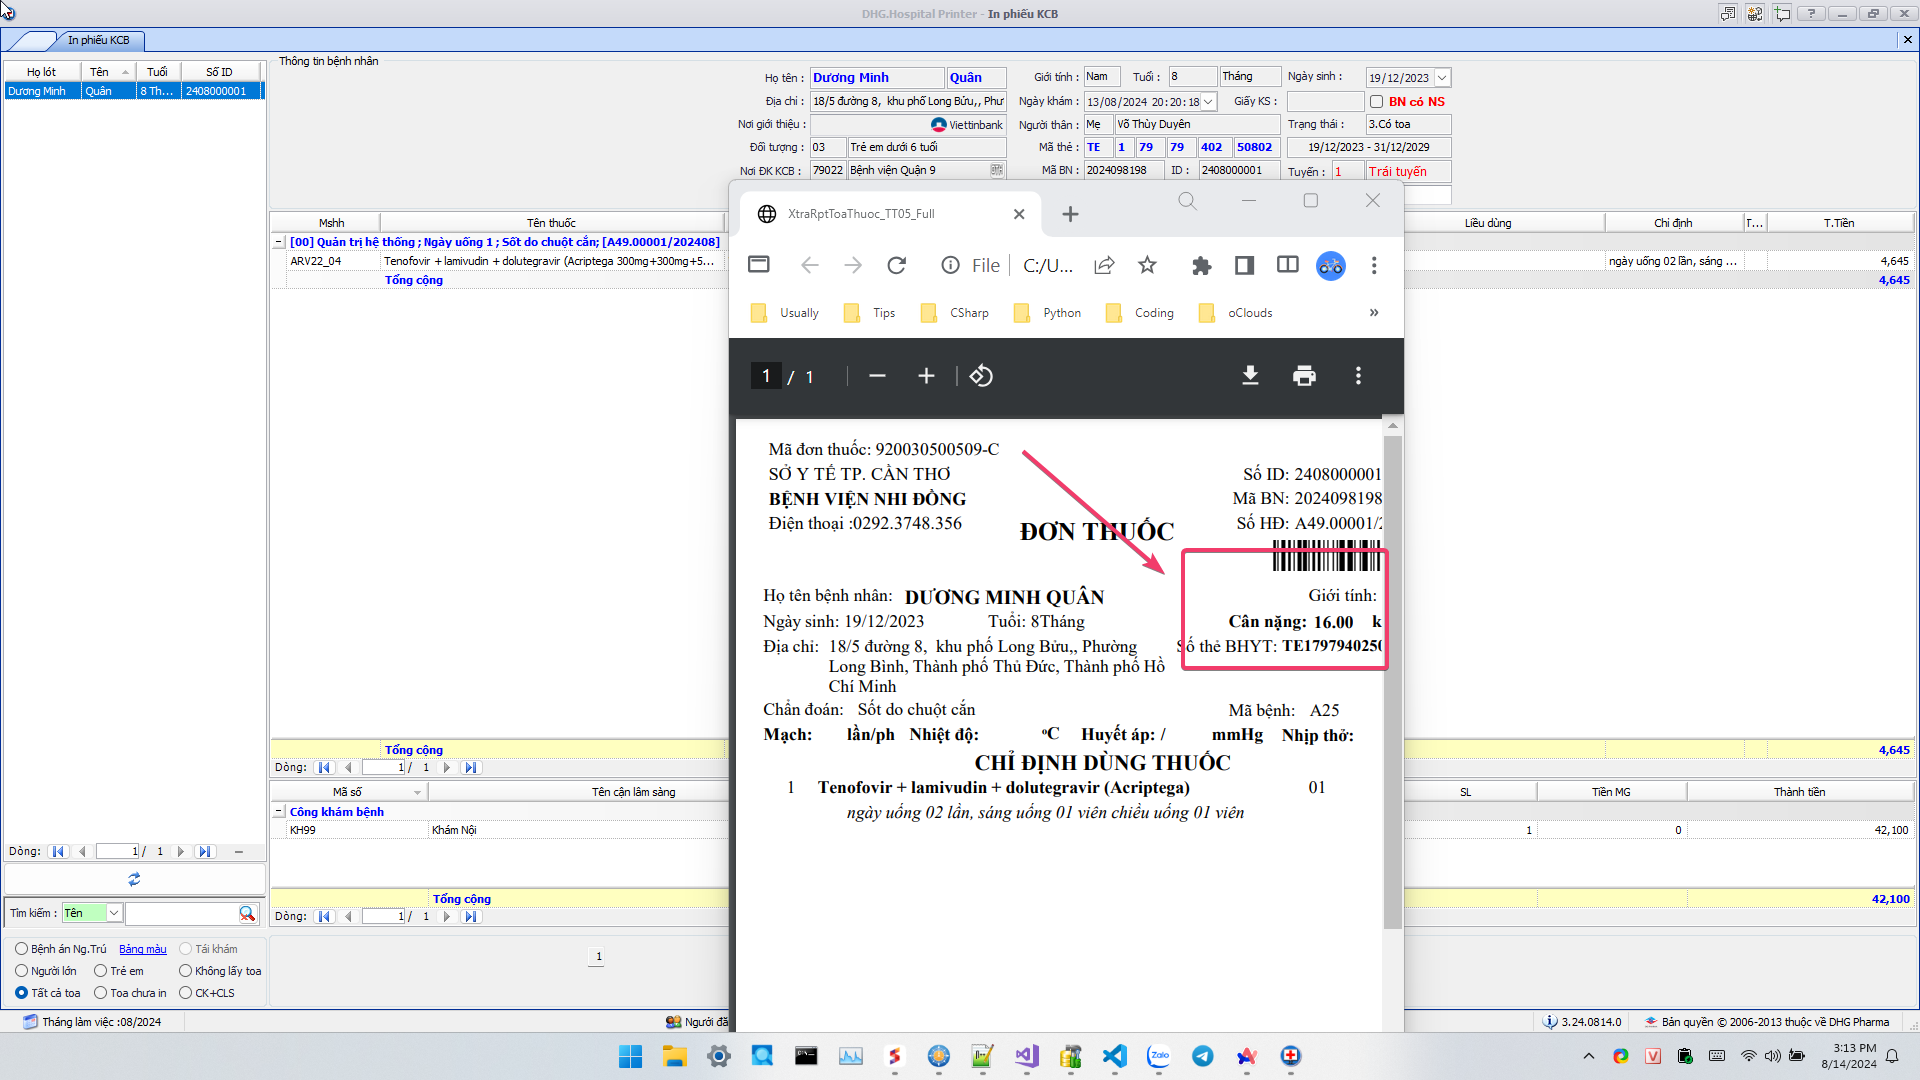Collapse the Công khám bệnh group
Image resolution: width=1920 pixels, height=1080 pixels.
pyautogui.click(x=279, y=812)
